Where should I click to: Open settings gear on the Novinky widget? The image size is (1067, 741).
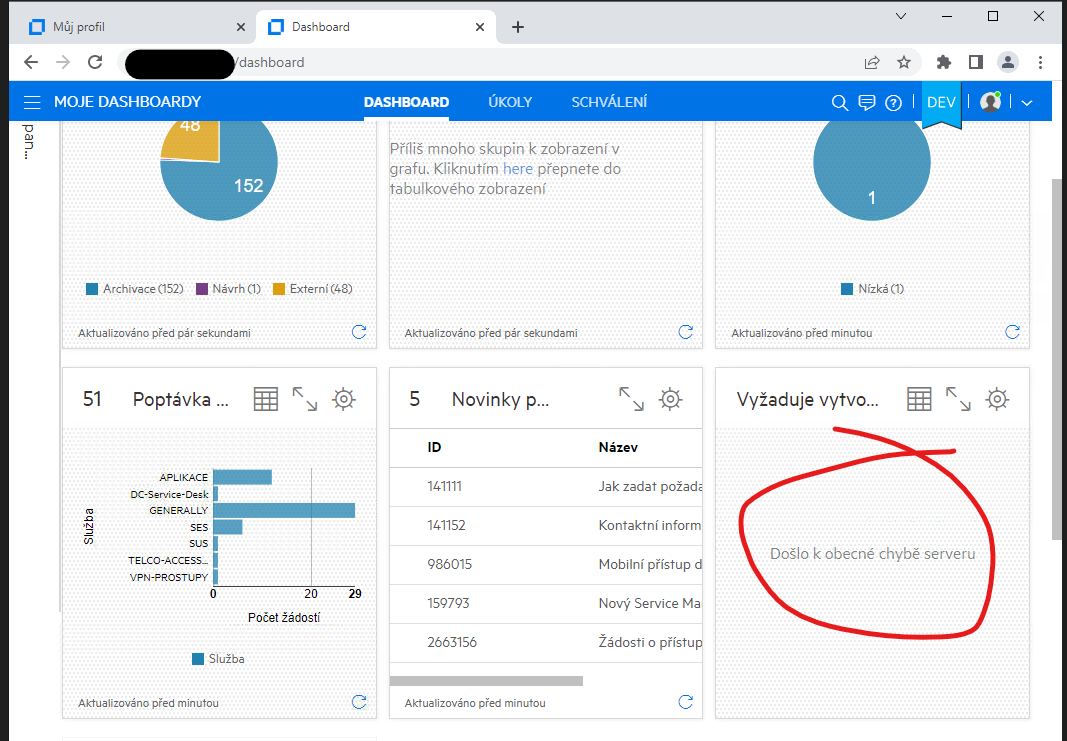click(x=672, y=398)
